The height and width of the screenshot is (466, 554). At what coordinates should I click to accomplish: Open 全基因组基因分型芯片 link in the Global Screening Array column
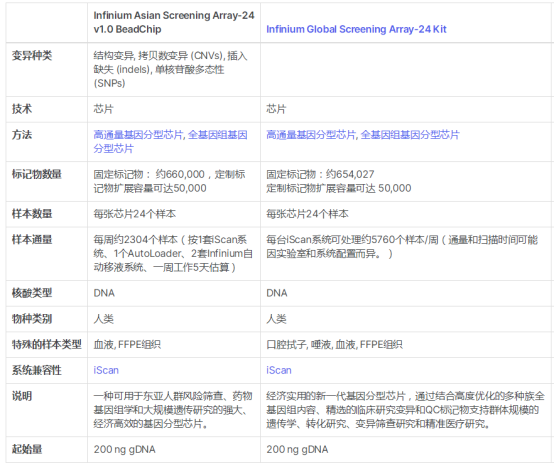(410, 135)
